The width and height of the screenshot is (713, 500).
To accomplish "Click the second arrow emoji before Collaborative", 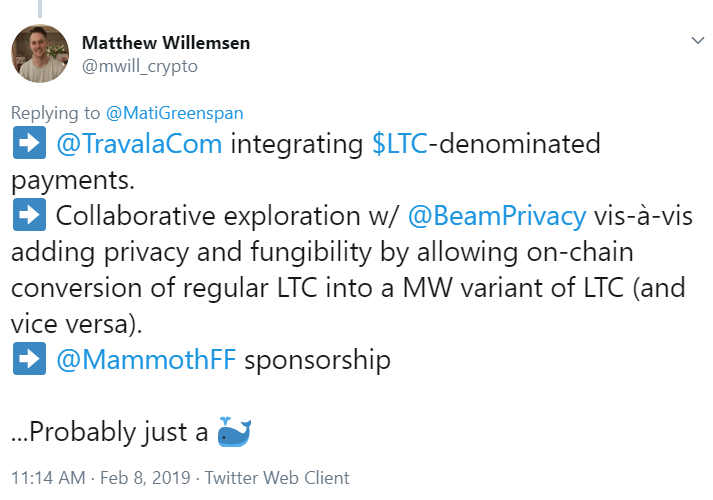I will [27, 216].
